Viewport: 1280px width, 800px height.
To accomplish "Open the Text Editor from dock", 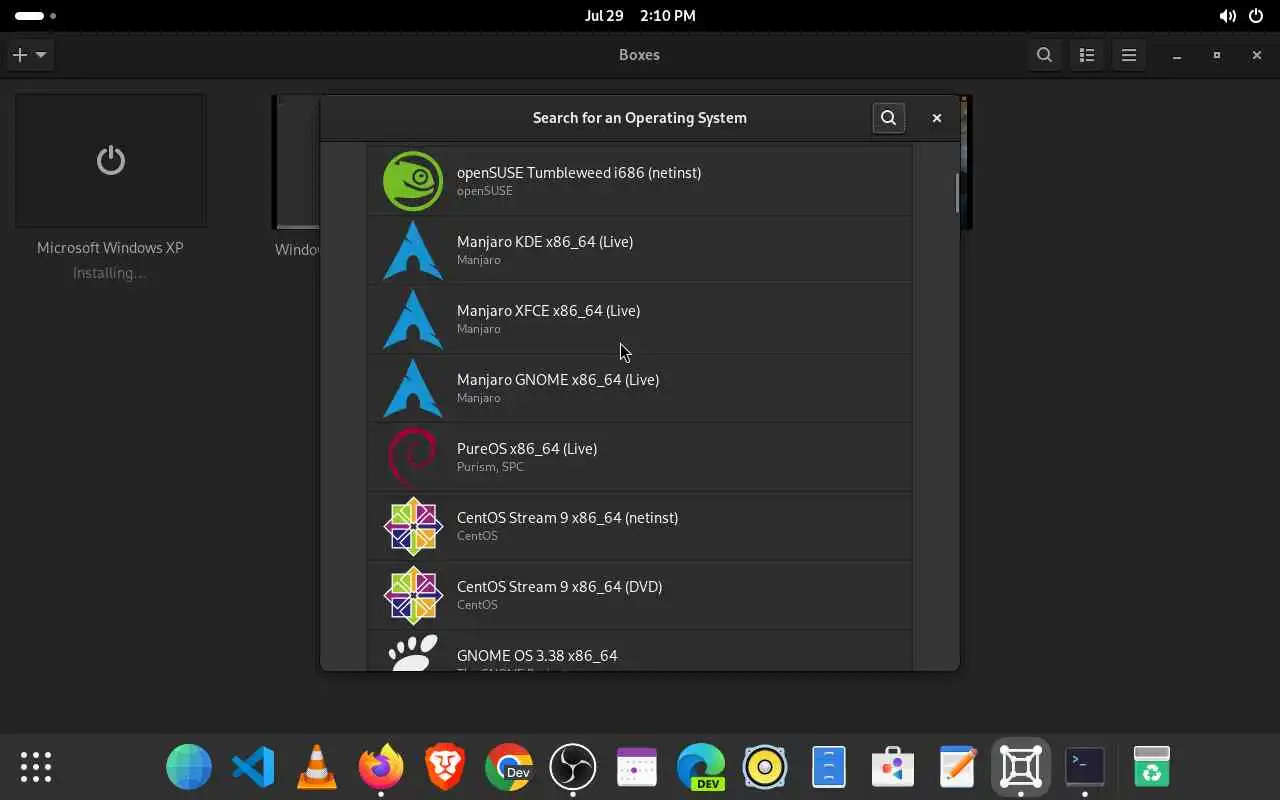I will pos(957,767).
